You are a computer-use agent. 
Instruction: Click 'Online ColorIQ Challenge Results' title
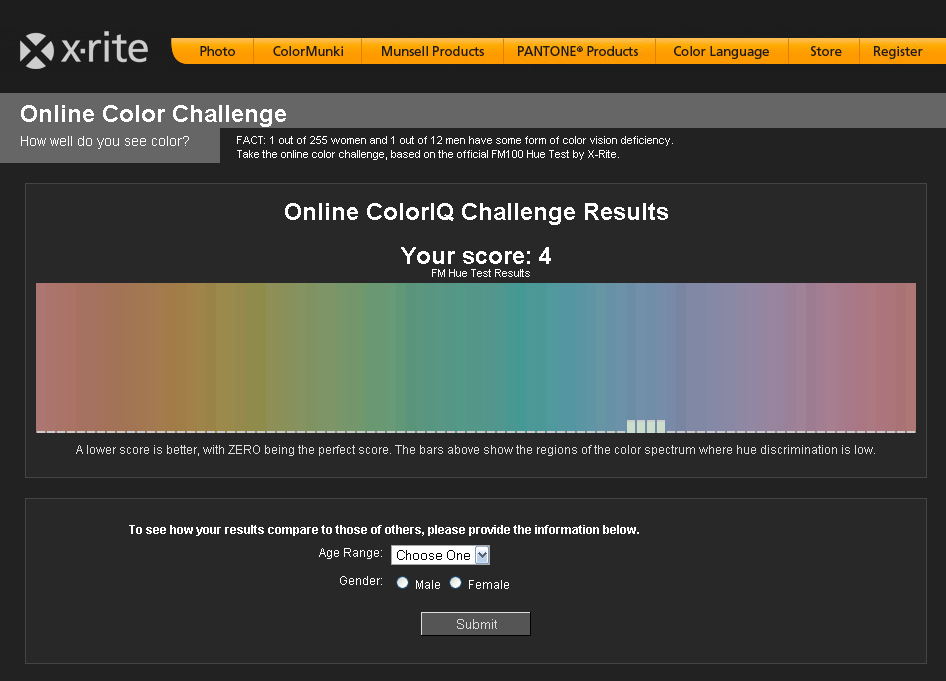(476, 212)
